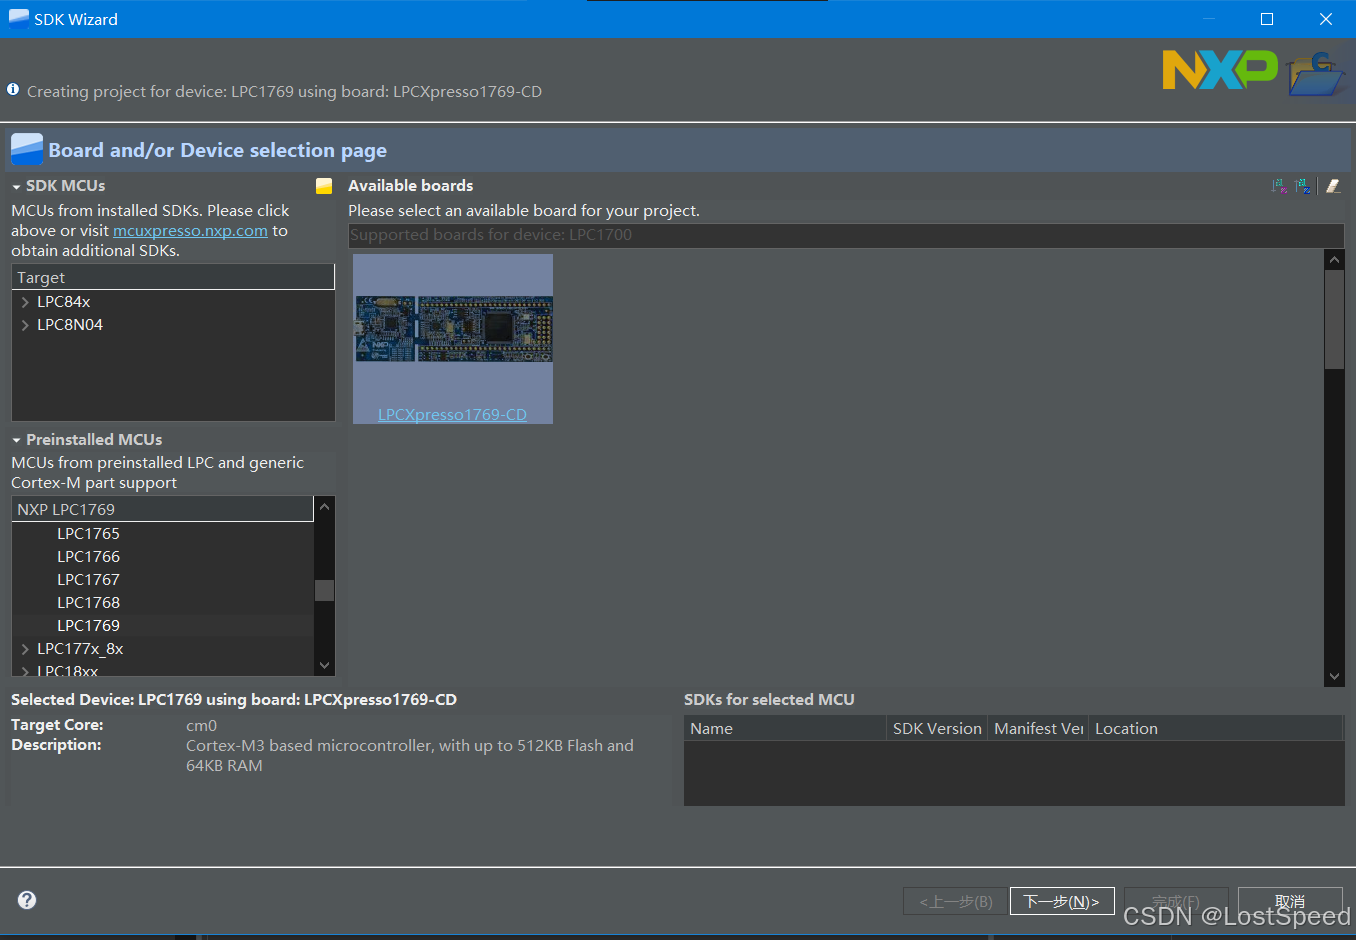Image resolution: width=1356 pixels, height=940 pixels.
Task: Click the clear board selection eraser icon
Action: 1333,186
